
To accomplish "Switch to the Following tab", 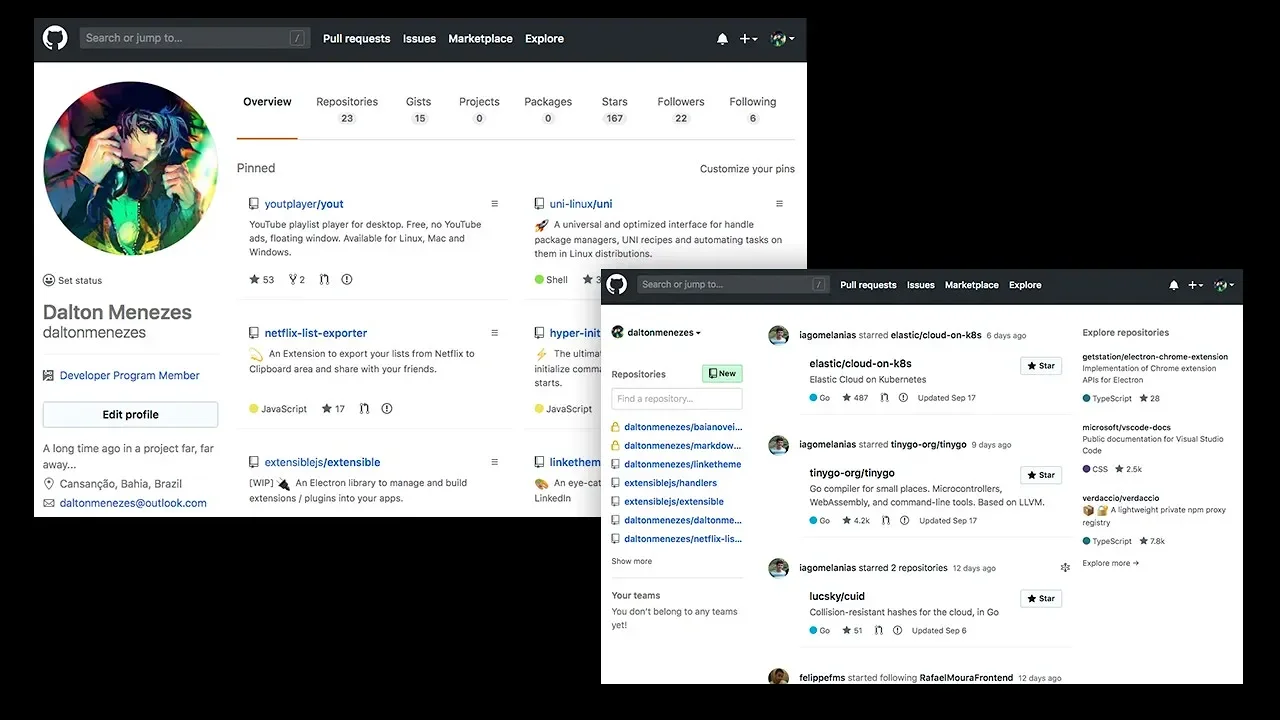I will tap(753, 110).
